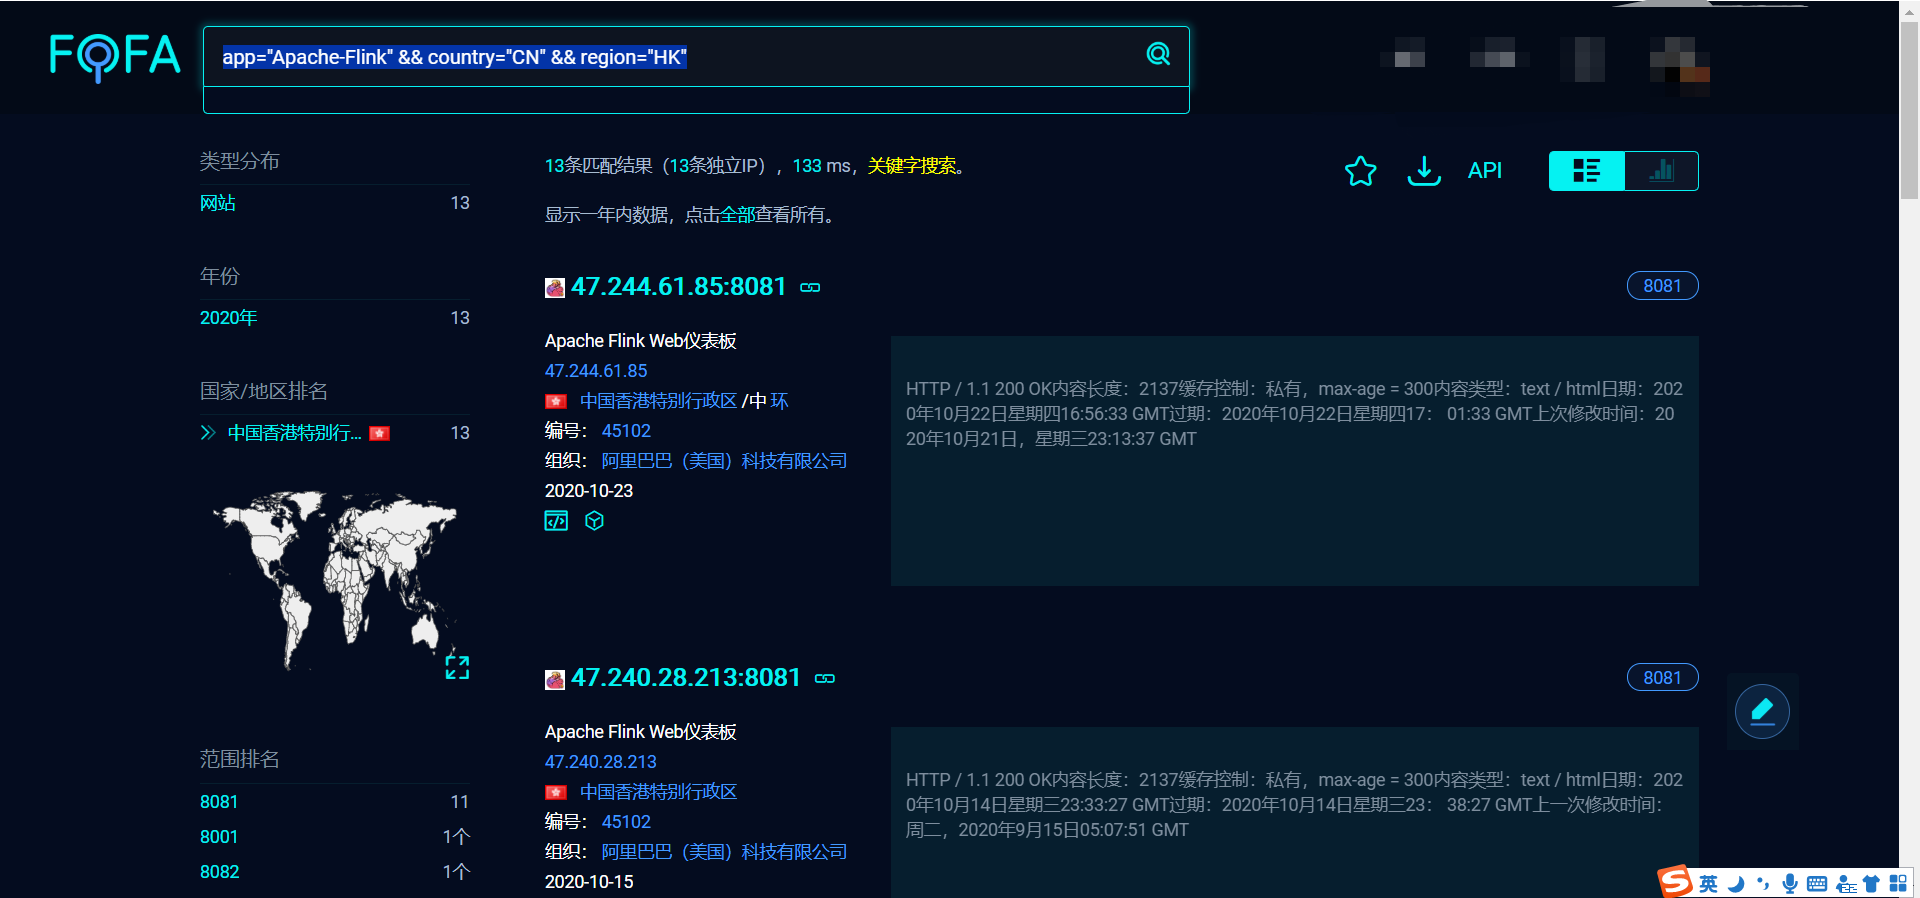
Task: Filter by port 8081 in 范围排名
Action: (x=219, y=802)
